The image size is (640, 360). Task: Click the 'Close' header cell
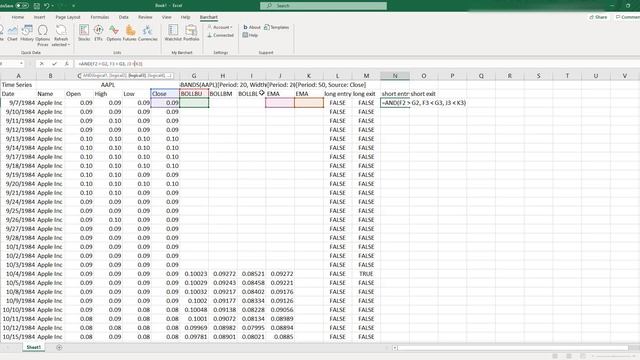point(165,94)
